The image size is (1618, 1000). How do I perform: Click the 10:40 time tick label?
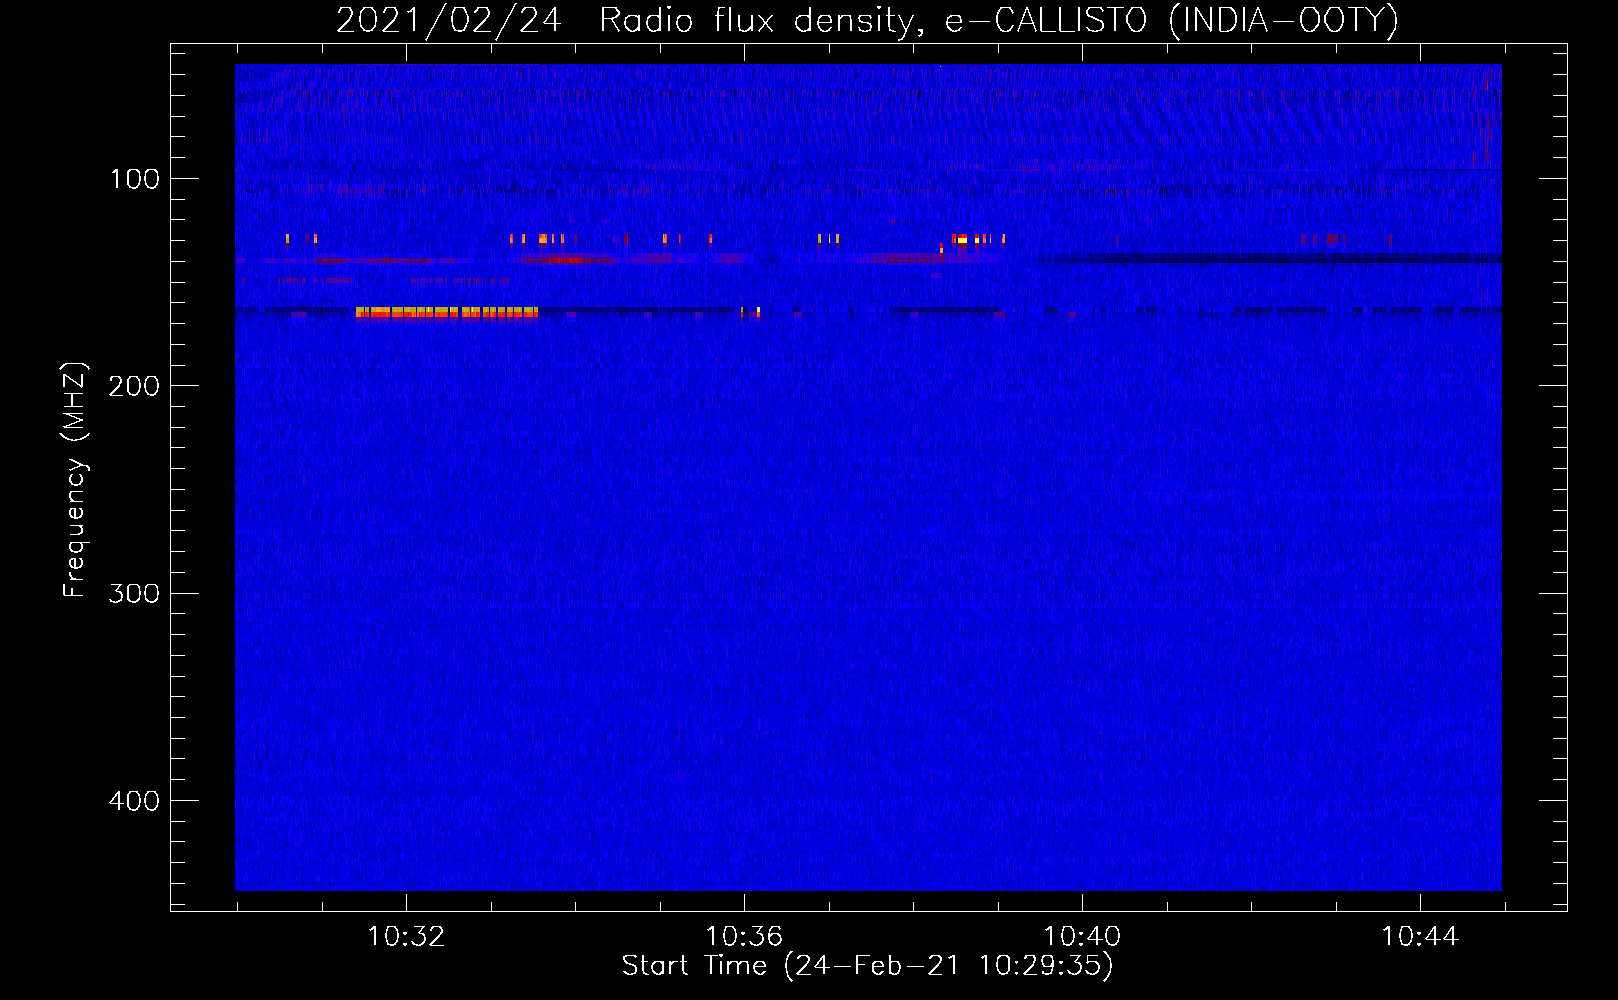point(1082,937)
